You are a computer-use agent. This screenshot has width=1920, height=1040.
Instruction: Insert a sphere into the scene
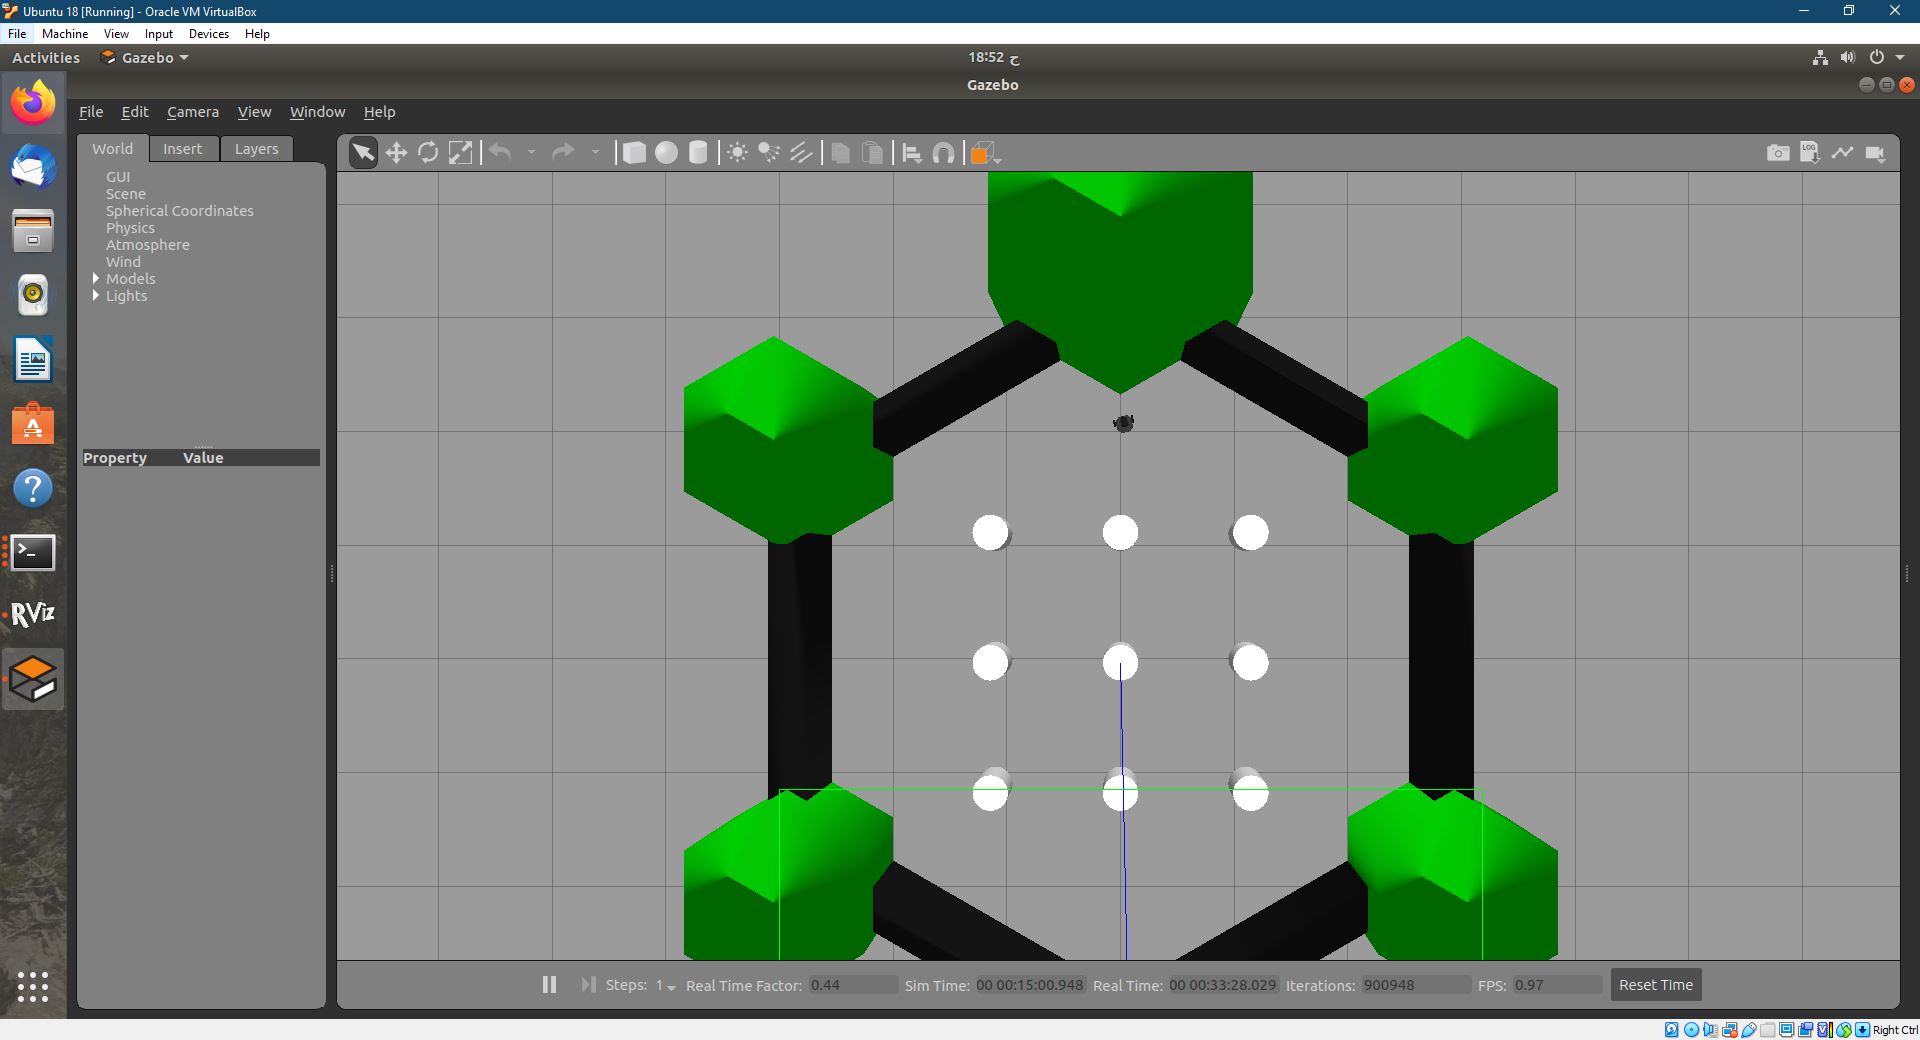click(x=666, y=152)
